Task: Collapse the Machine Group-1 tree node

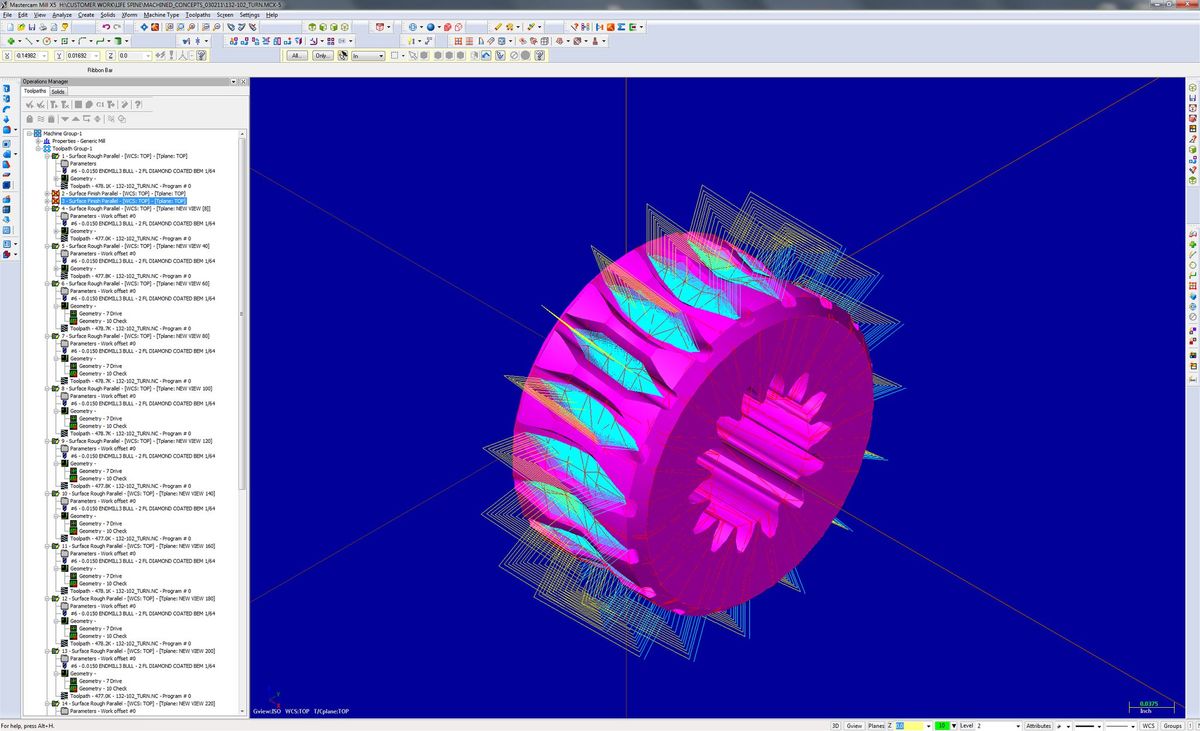Action: point(29,133)
